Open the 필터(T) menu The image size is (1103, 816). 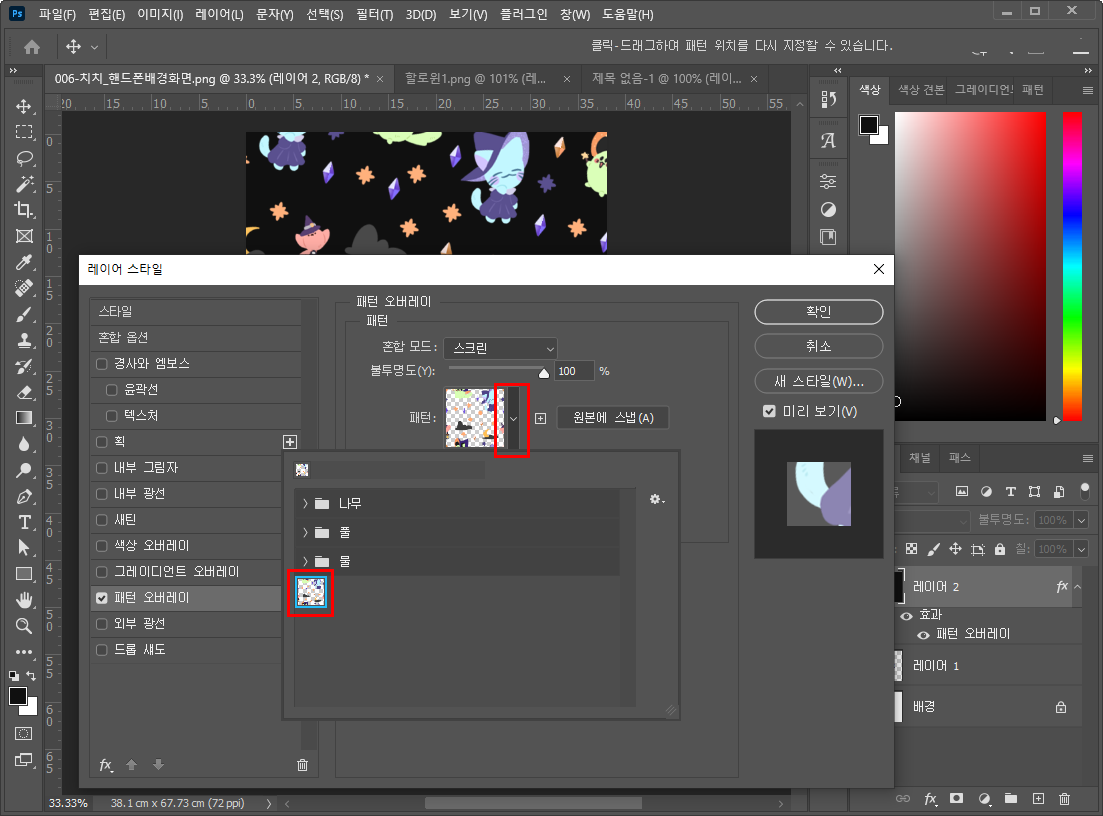point(375,14)
